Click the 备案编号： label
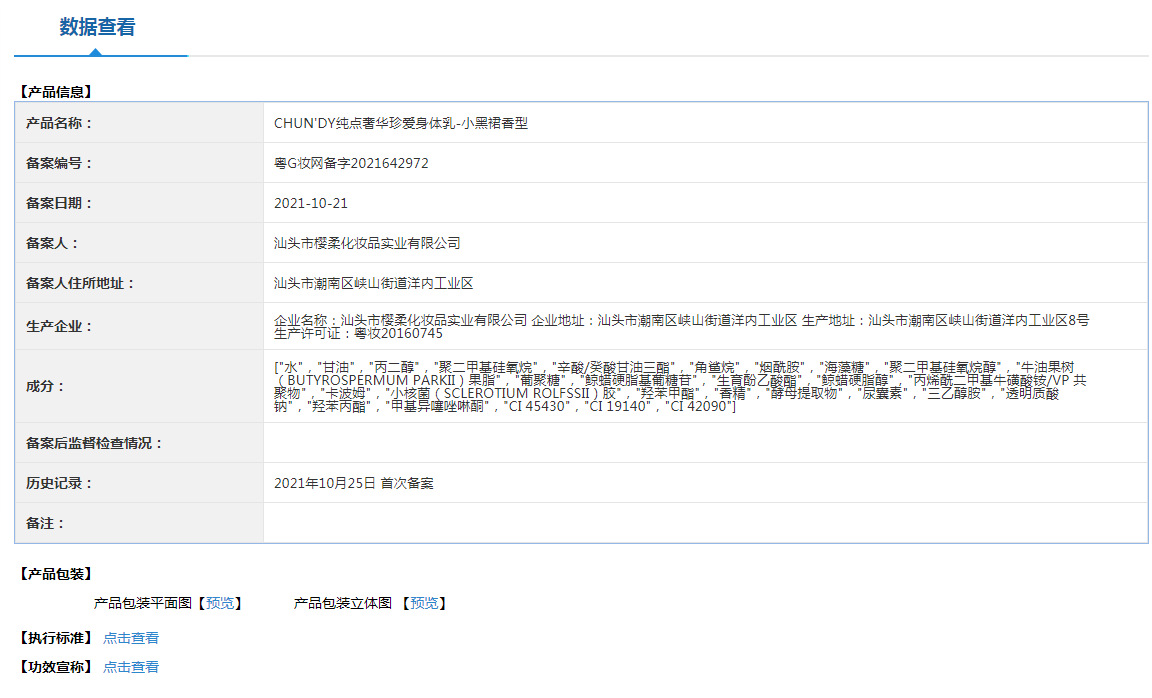Screen dimensions: 1152x698 point(60,163)
